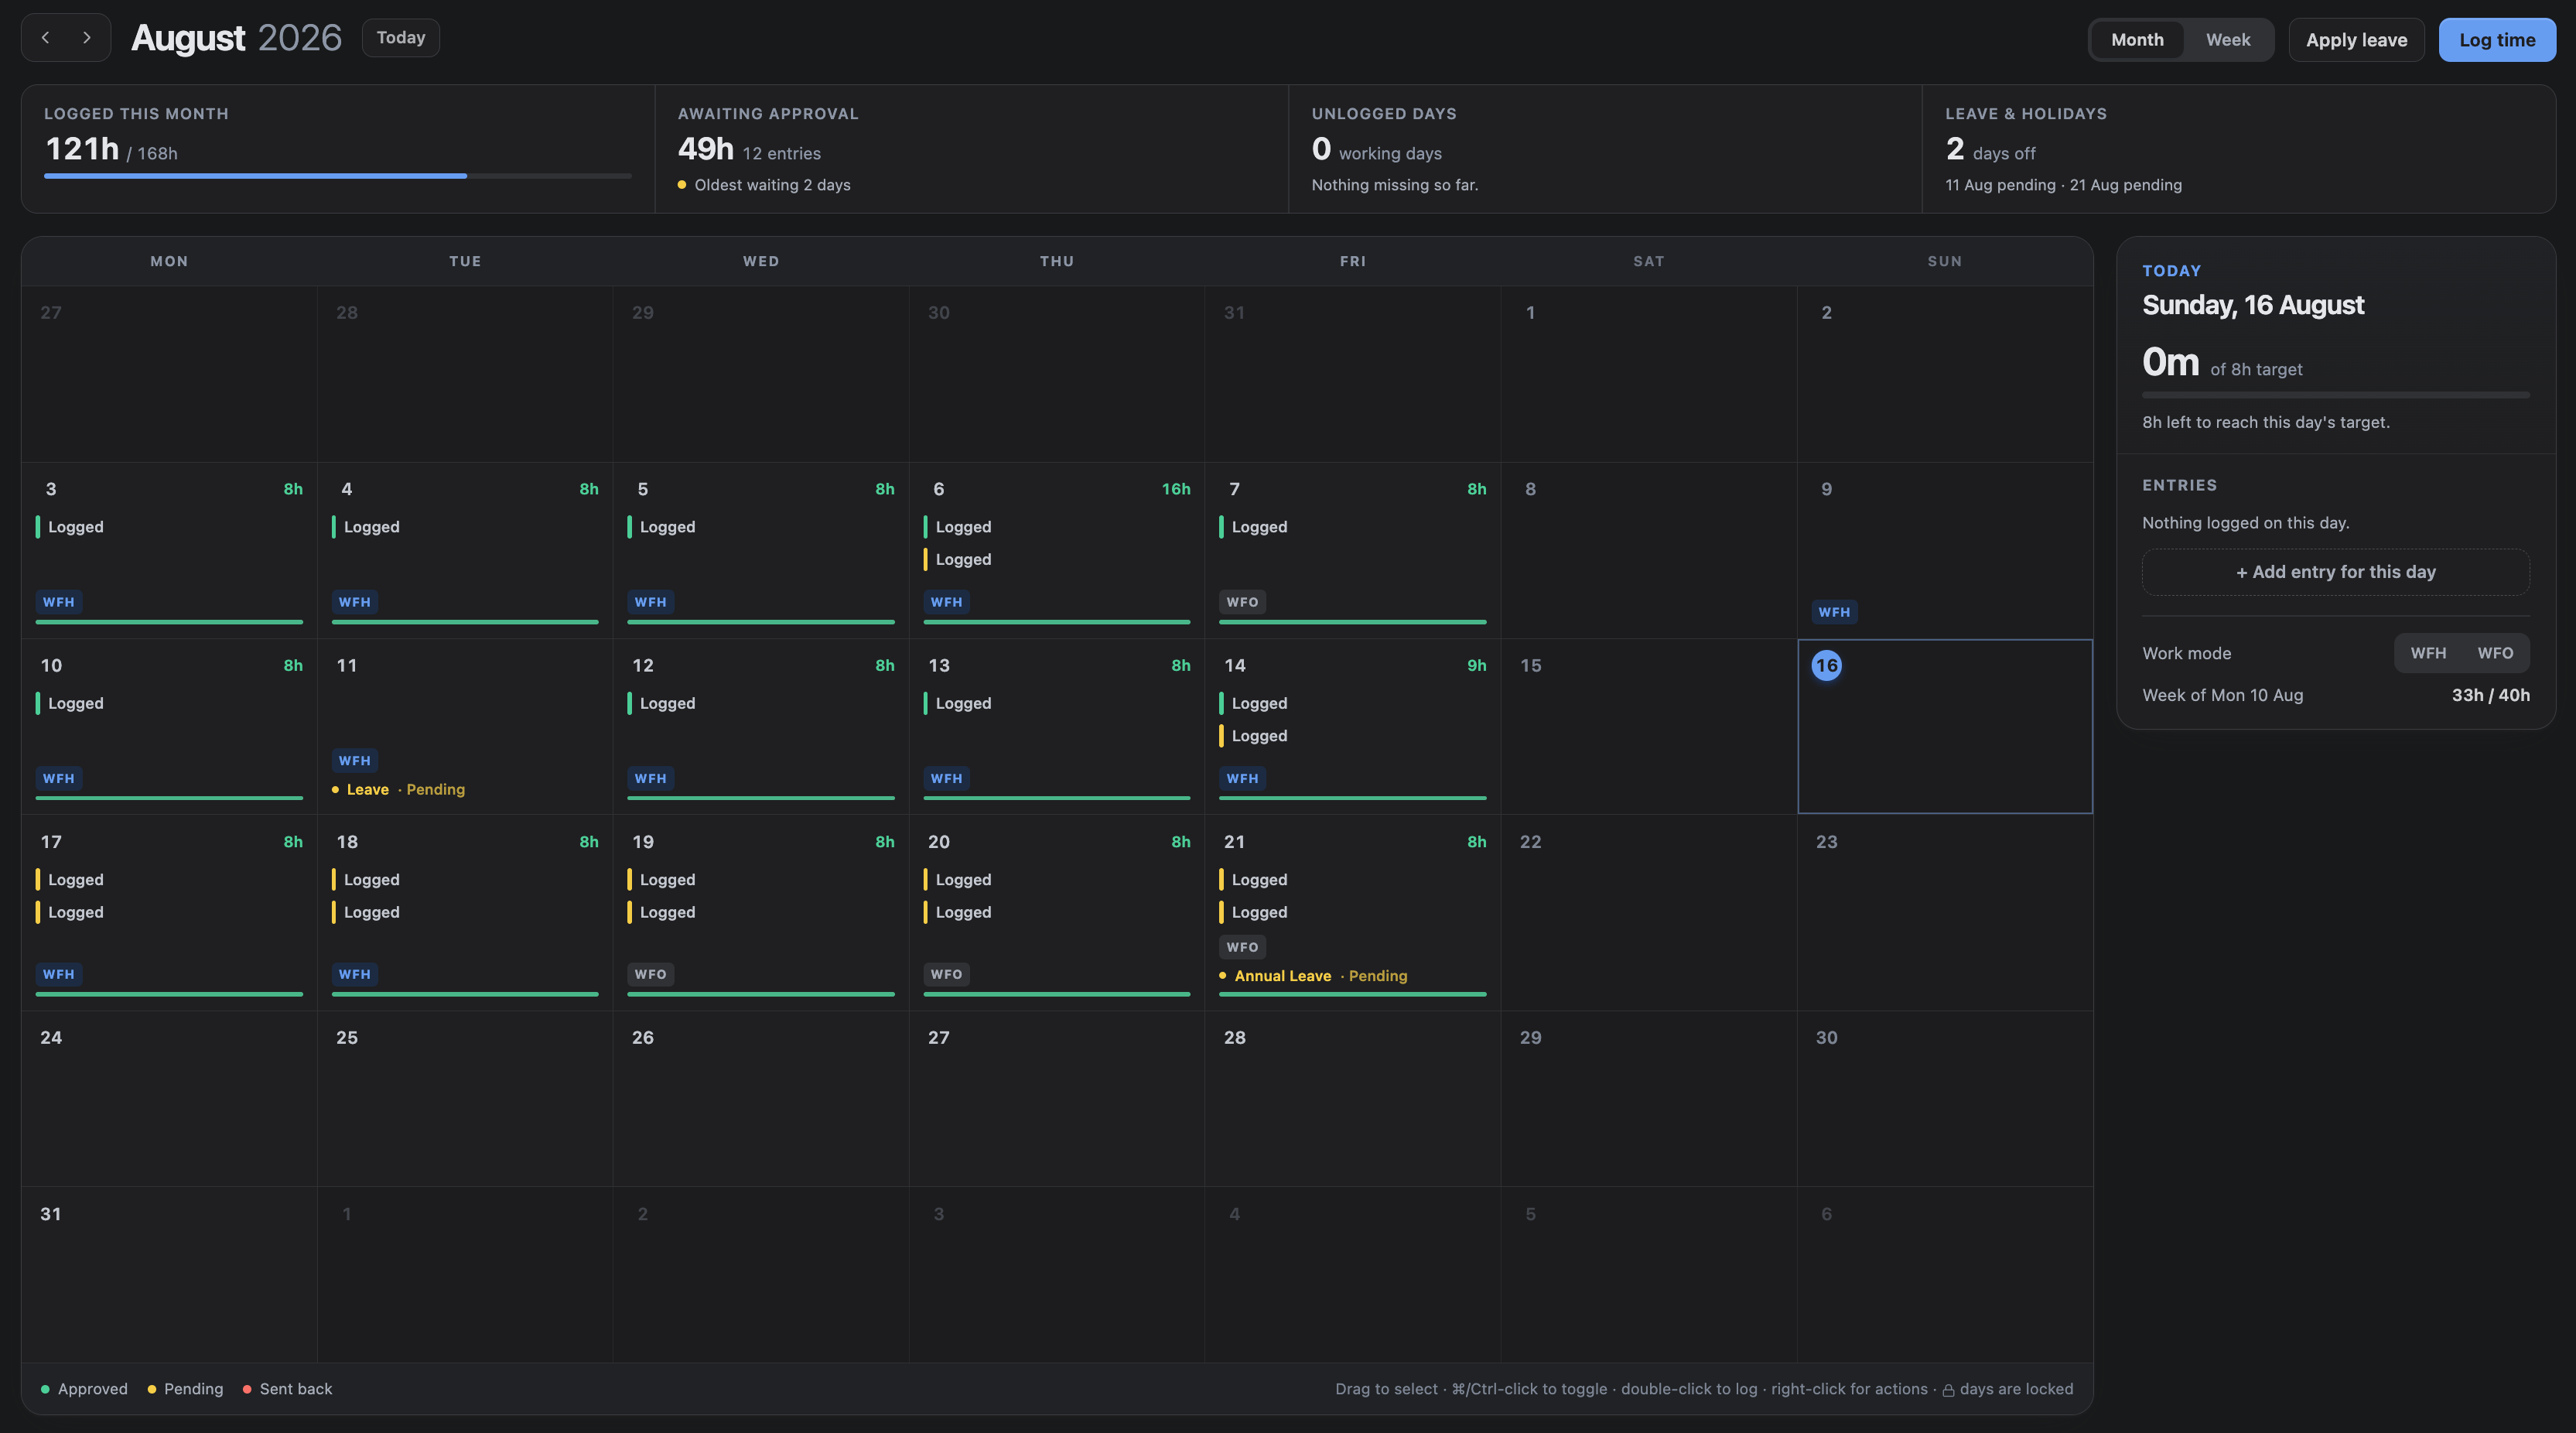Viewport: 2576px width, 1433px height.
Task: Click the WFH badge on 6 August
Action: 946,602
